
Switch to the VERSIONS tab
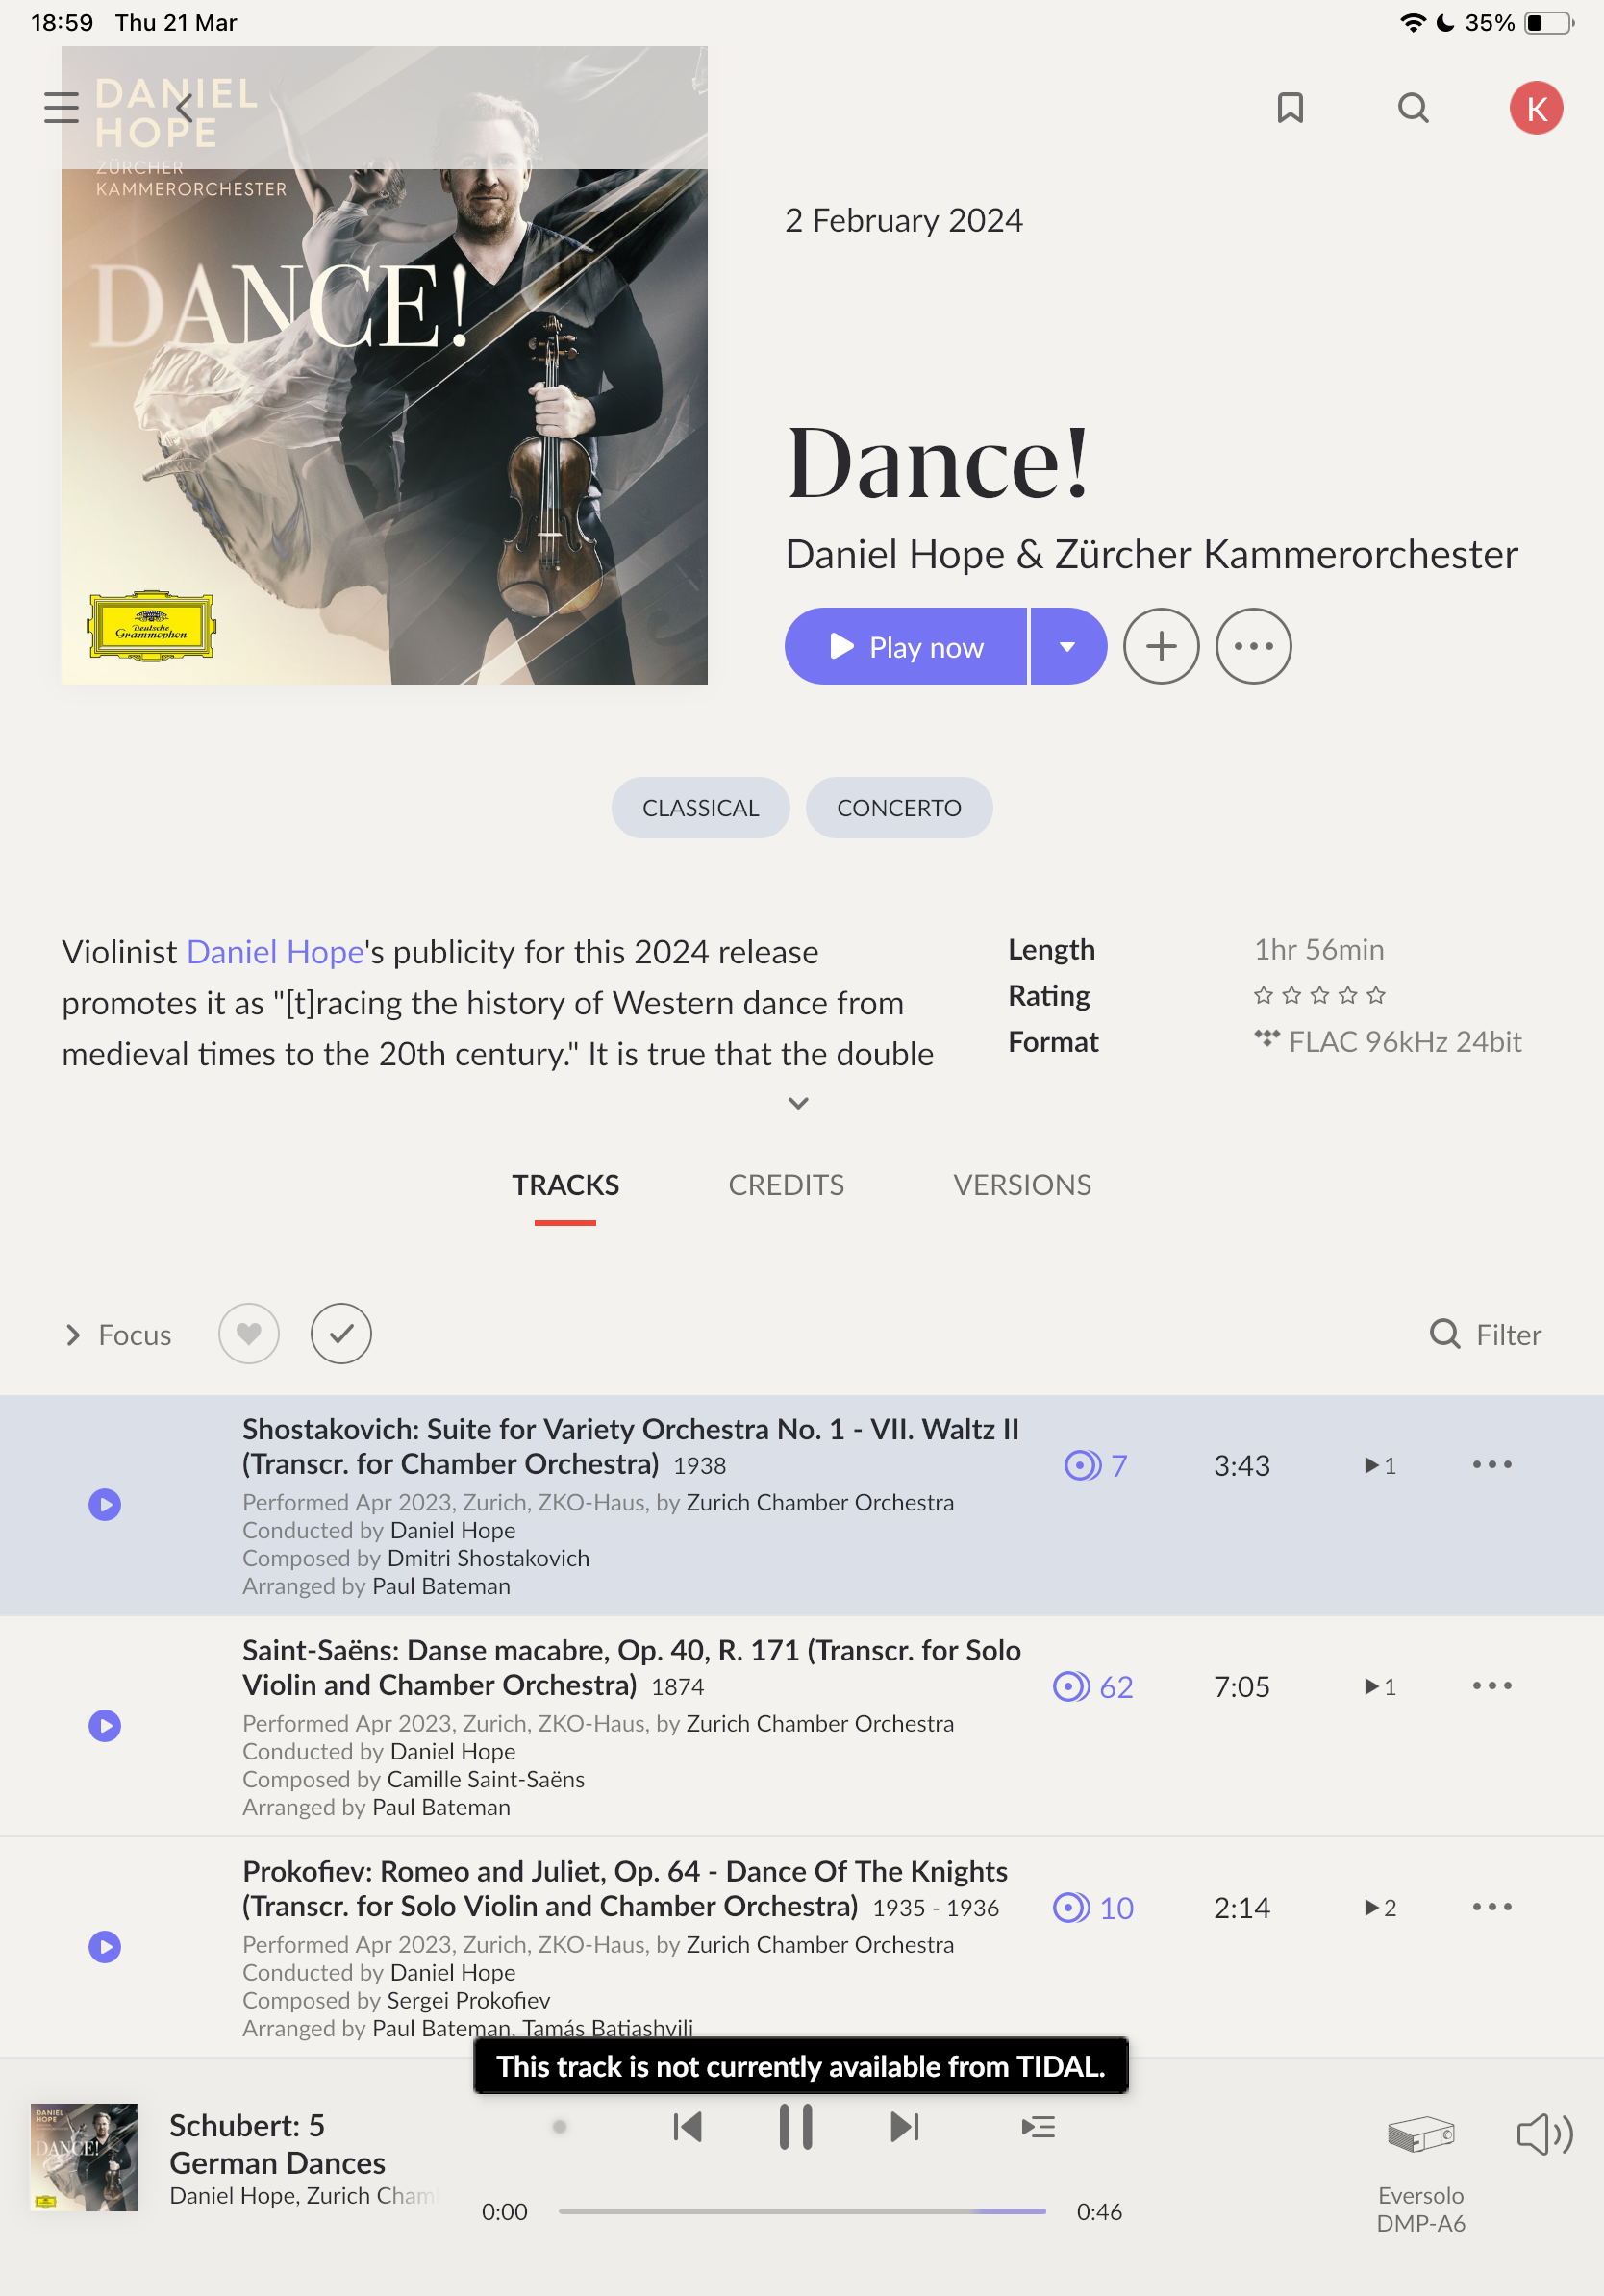tap(1022, 1185)
